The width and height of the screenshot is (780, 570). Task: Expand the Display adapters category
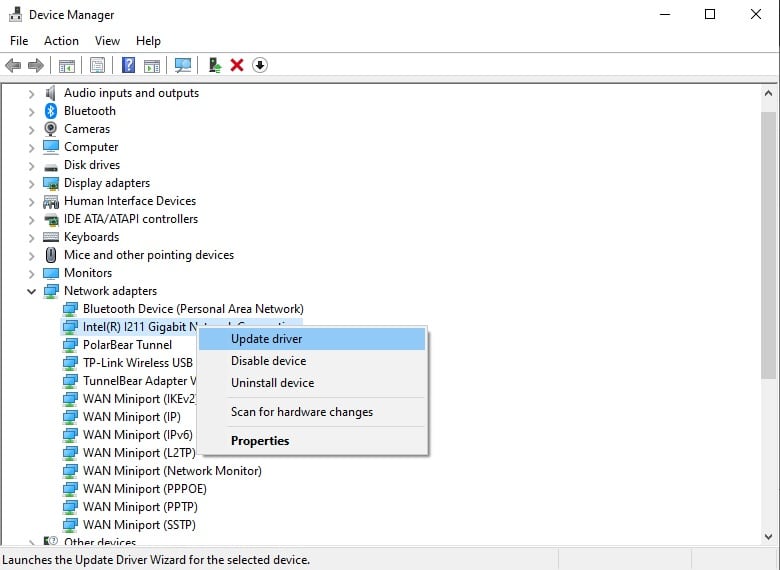[31, 184]
